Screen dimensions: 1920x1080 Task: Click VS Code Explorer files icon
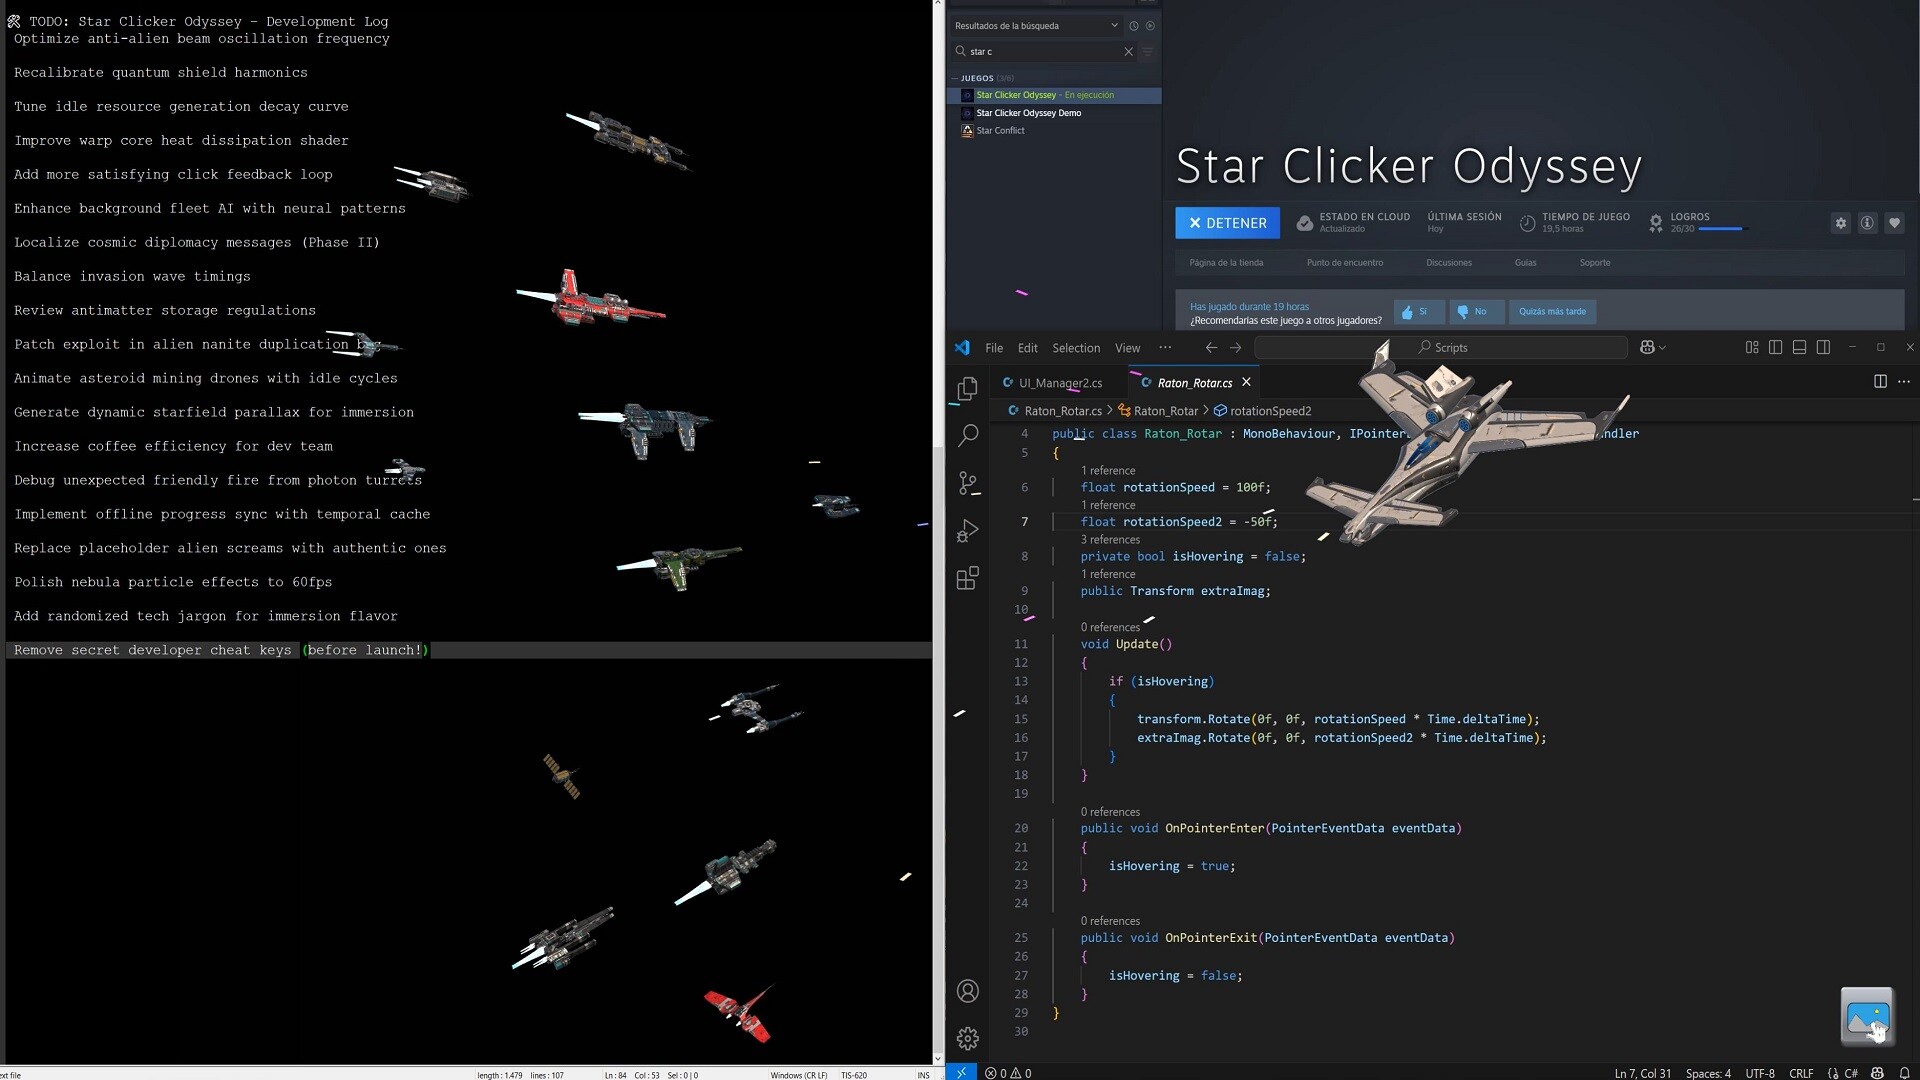point(968,389)
